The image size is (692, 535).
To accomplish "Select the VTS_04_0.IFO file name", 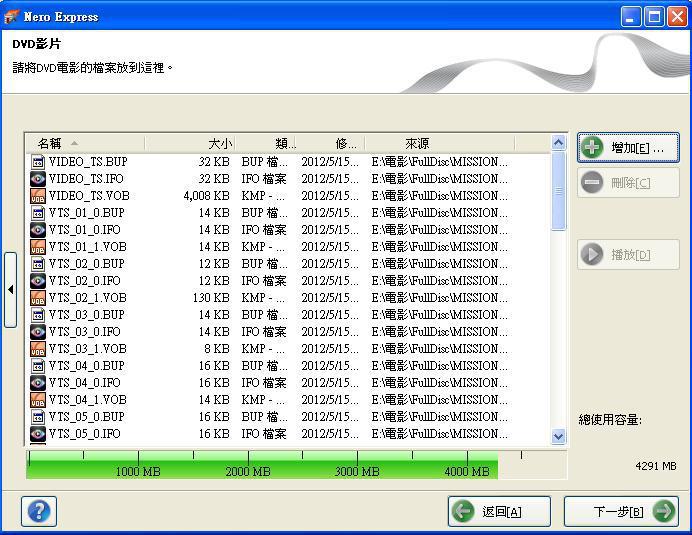I will pyautogui.click(x=85, y=383).
